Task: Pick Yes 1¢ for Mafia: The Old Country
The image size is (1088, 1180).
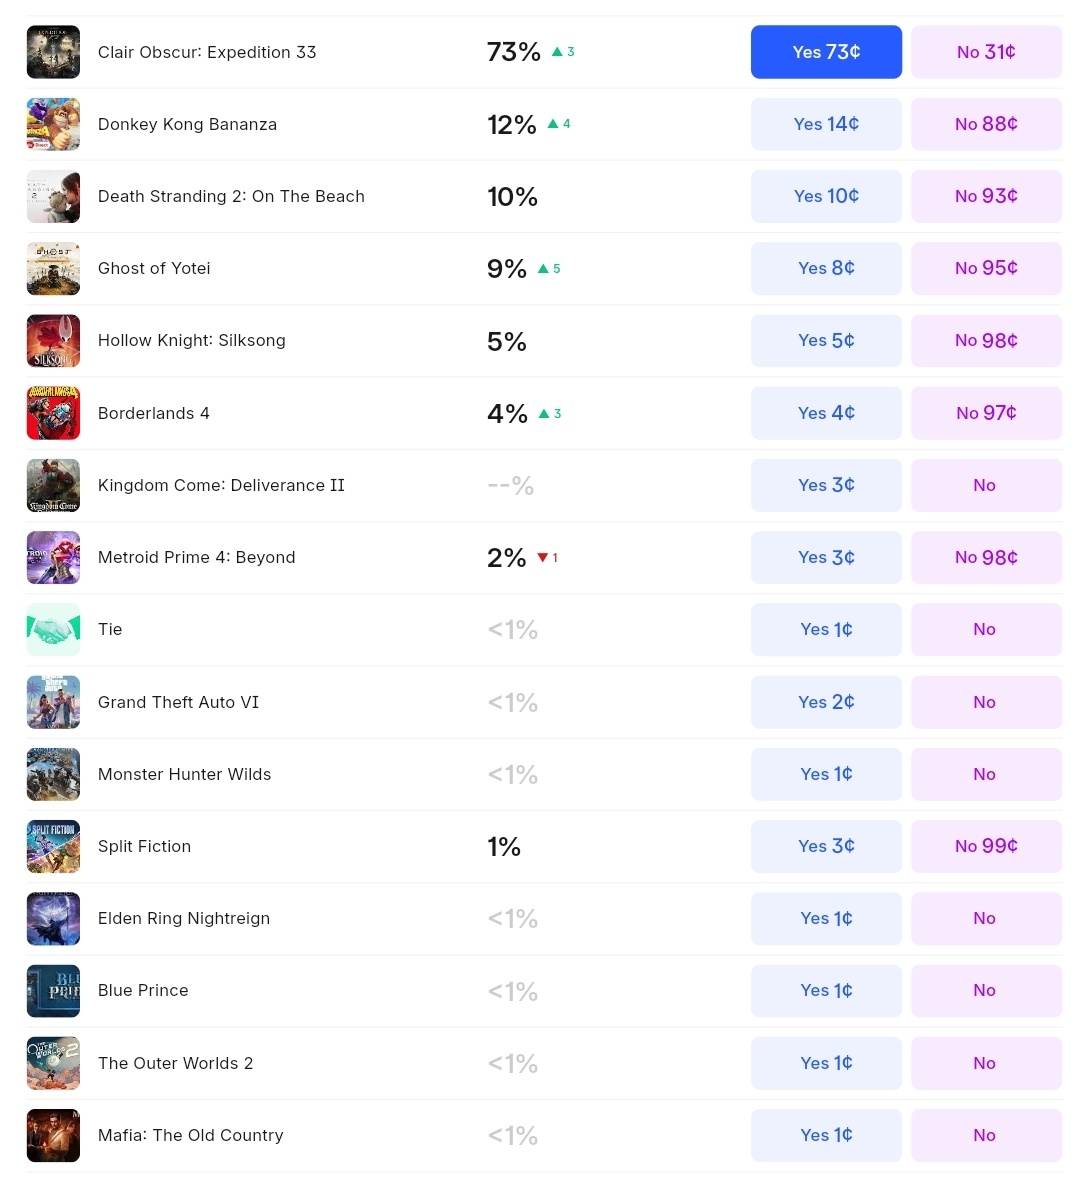Action: tap(826, 1135)
